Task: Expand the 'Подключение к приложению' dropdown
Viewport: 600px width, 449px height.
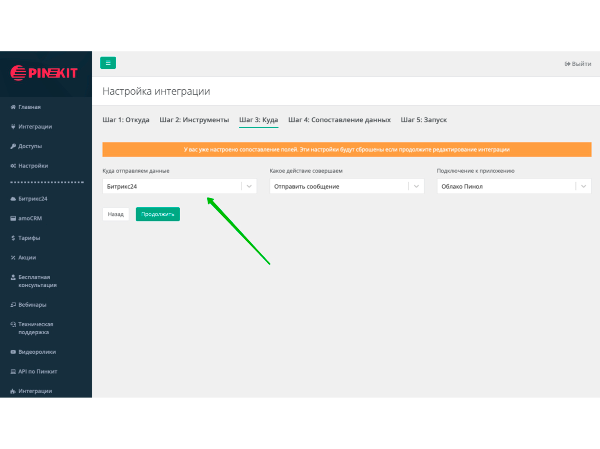Action: tap(514, 186)
